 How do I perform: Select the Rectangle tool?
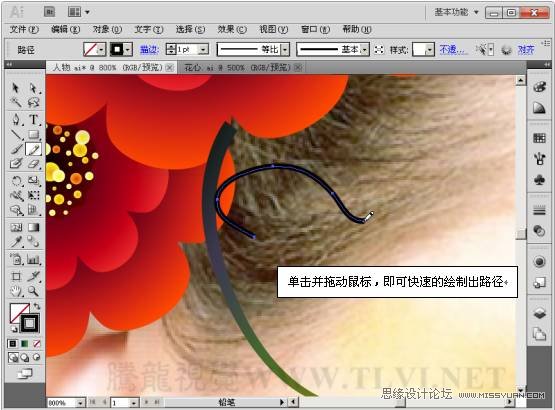coord(34,135)
